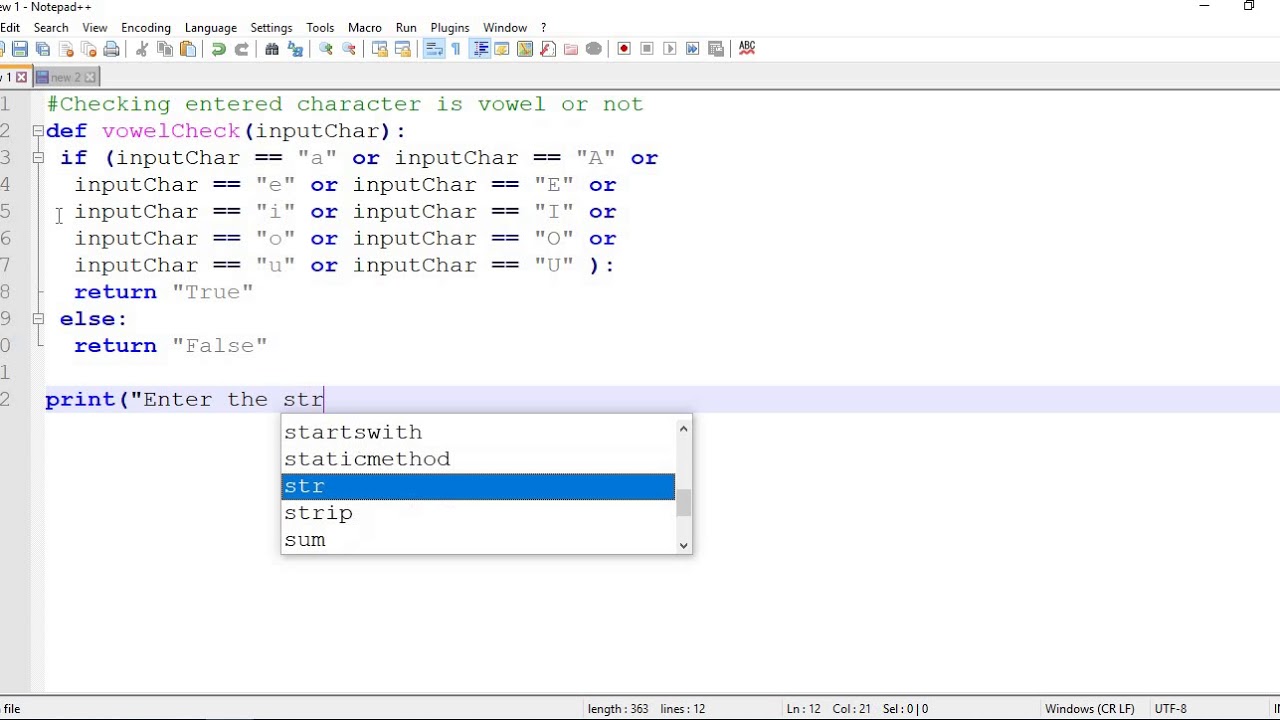Click the macro Playback icon
The width and height of the screenshot is (1280, 720).
click(670, 49)
